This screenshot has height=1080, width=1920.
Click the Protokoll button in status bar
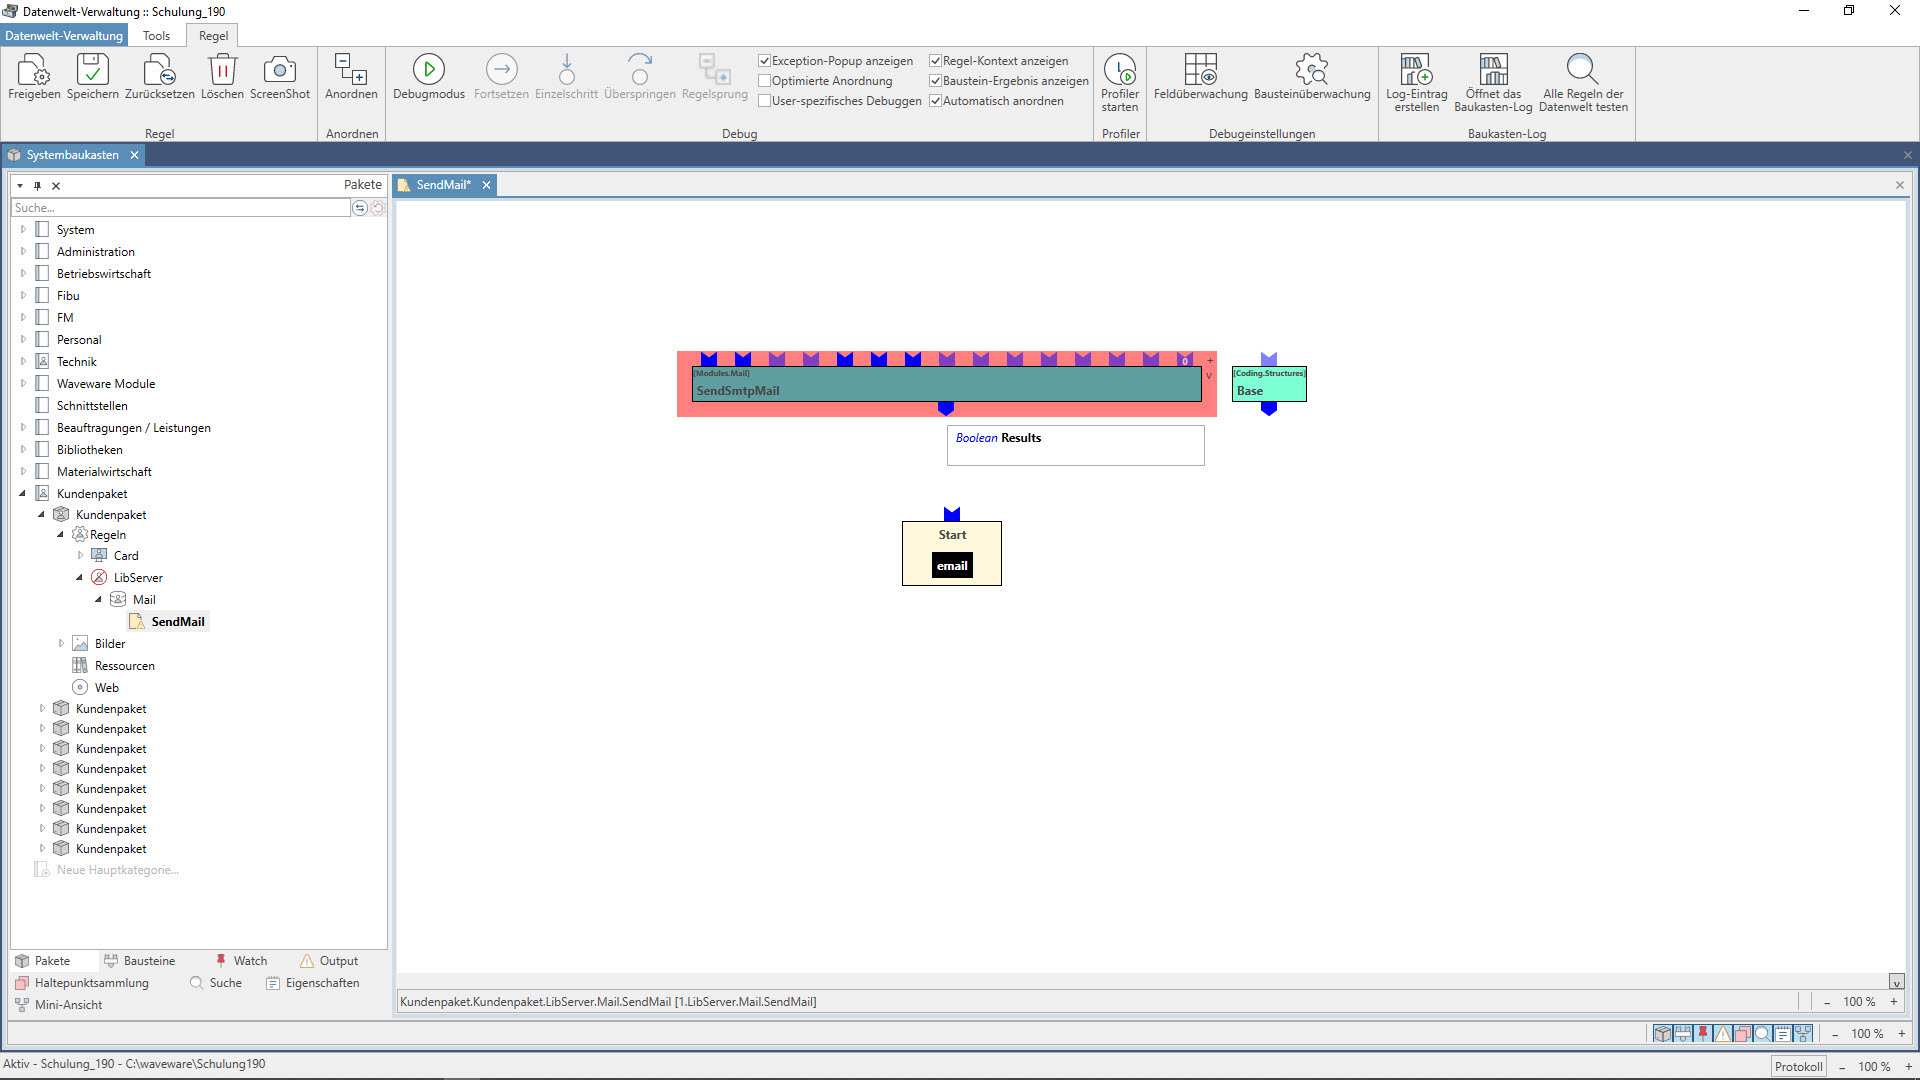pos(1798,1067)
